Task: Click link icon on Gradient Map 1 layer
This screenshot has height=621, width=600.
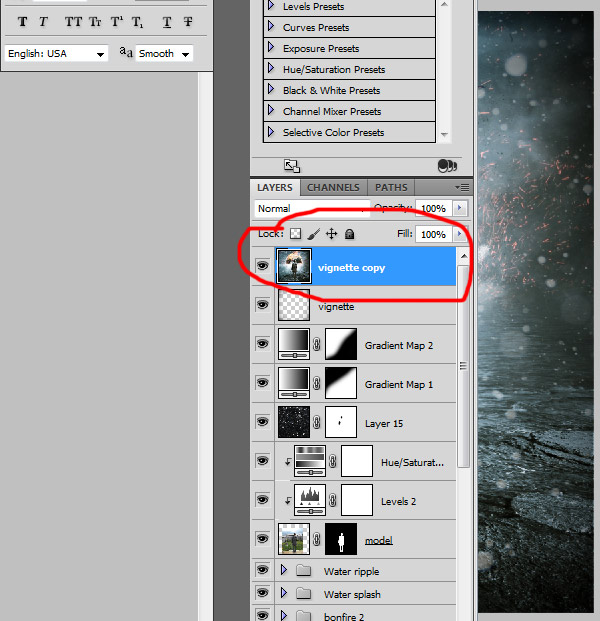Action: pos(316,383)
